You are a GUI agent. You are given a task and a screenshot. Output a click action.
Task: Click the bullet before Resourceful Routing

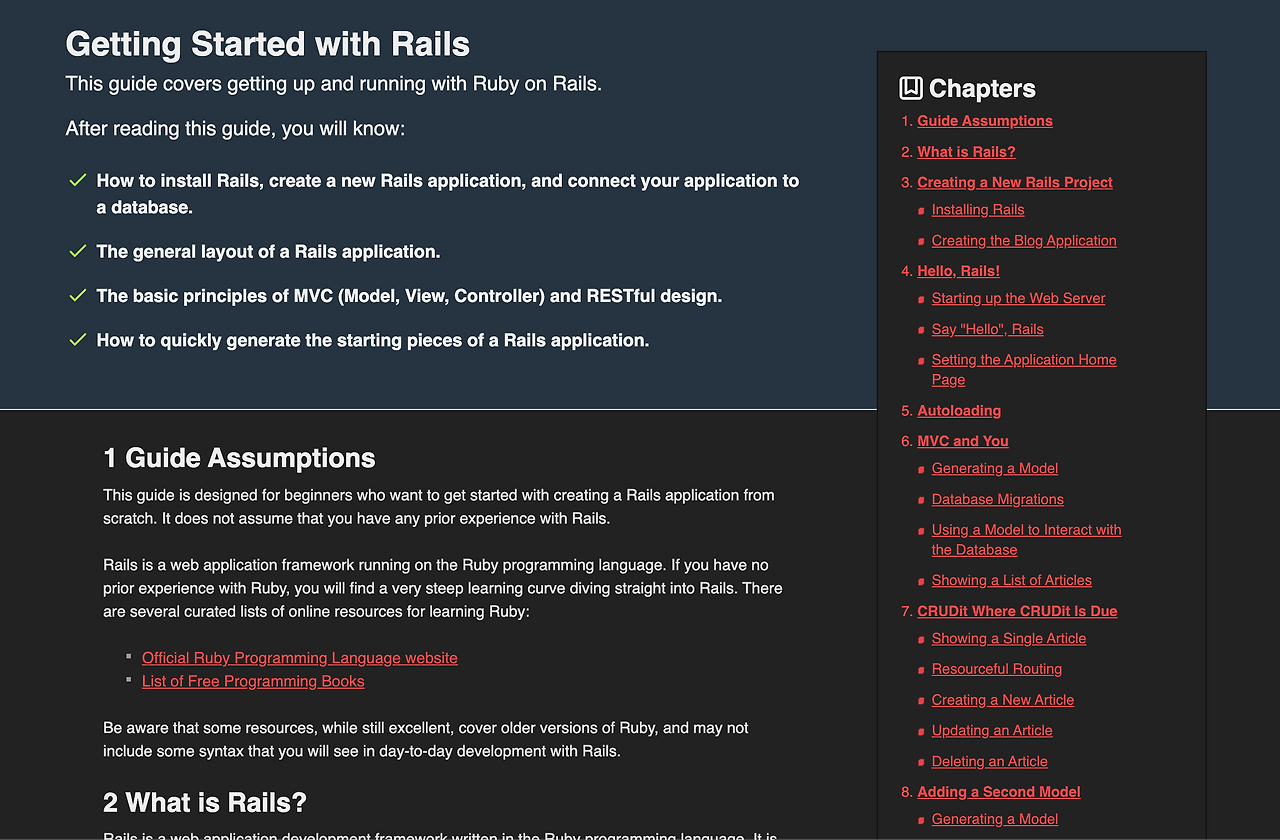click(x=921, y=670)
